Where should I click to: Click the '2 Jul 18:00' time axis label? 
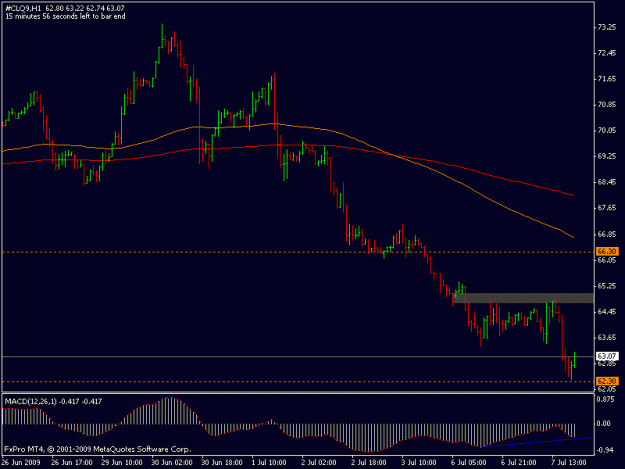point(369,463)
